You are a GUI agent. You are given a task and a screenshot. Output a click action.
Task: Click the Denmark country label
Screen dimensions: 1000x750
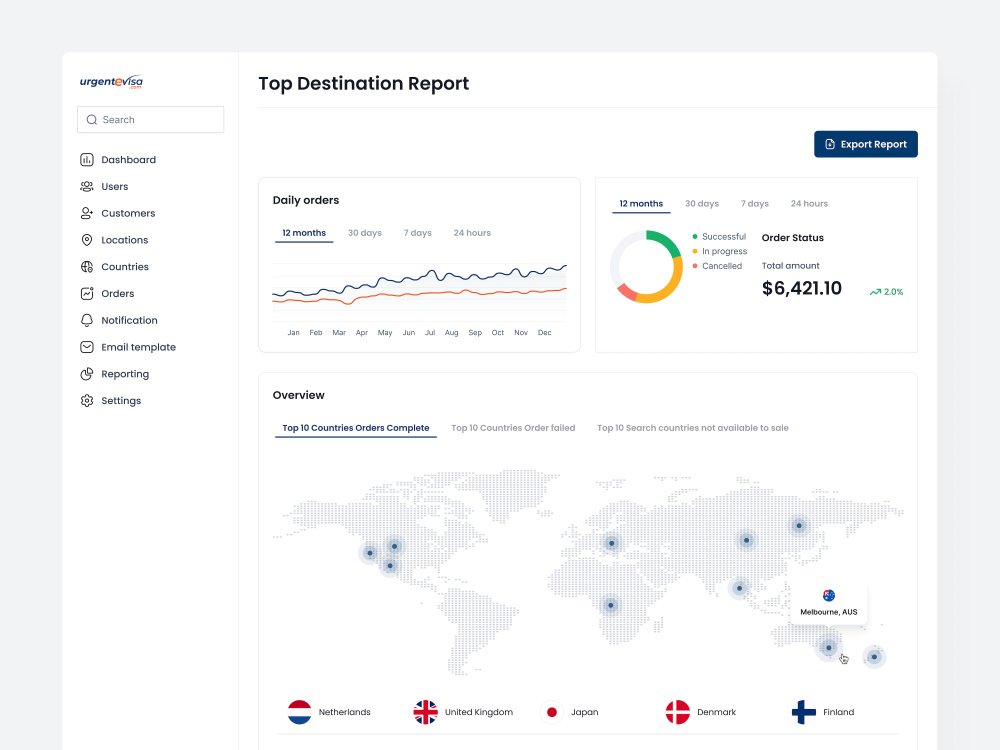point(716,712)
